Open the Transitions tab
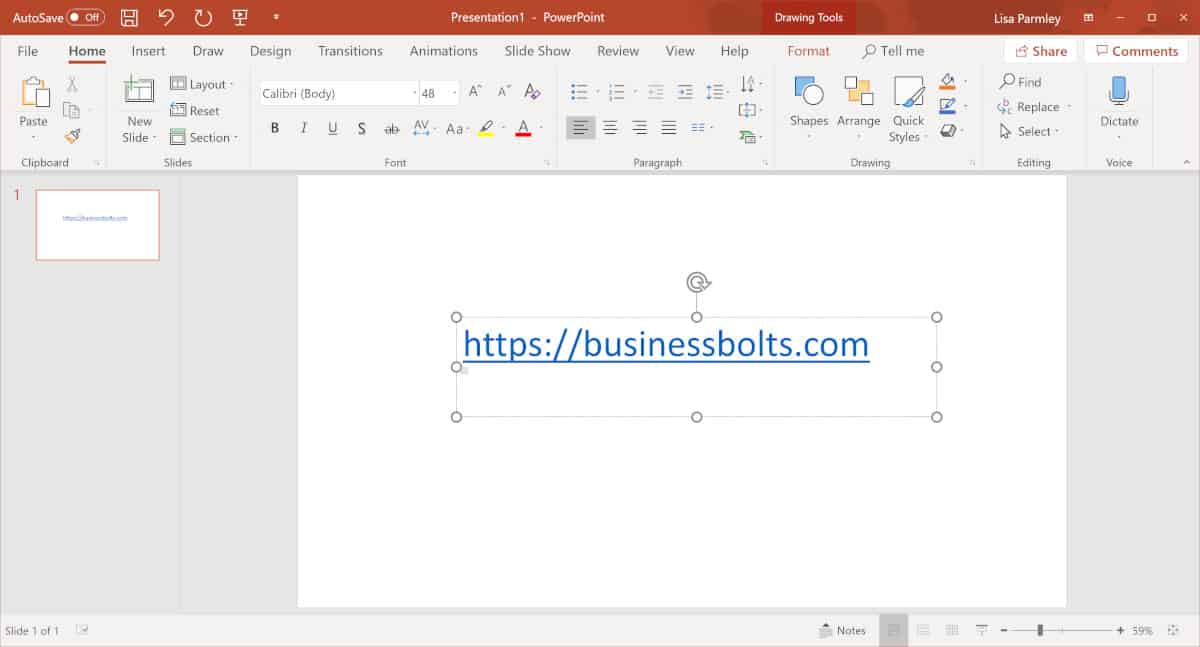Screen dimensions: 1200x647 click(x=350, y=51)
